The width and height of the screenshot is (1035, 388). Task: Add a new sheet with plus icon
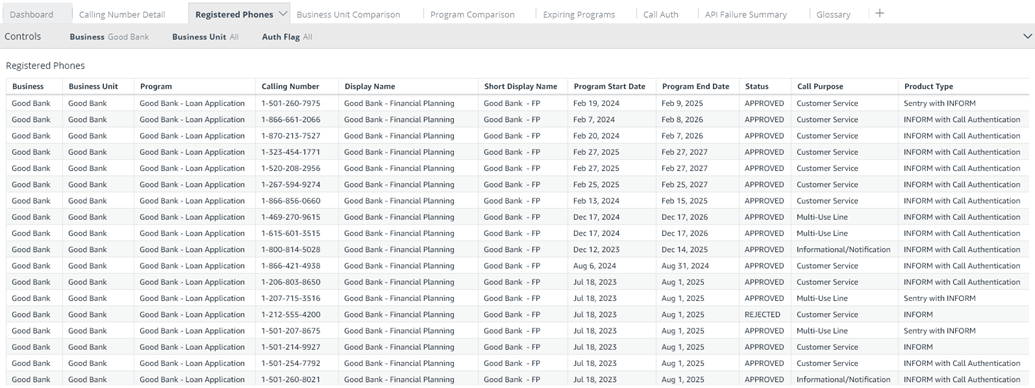tap(879, 13)
